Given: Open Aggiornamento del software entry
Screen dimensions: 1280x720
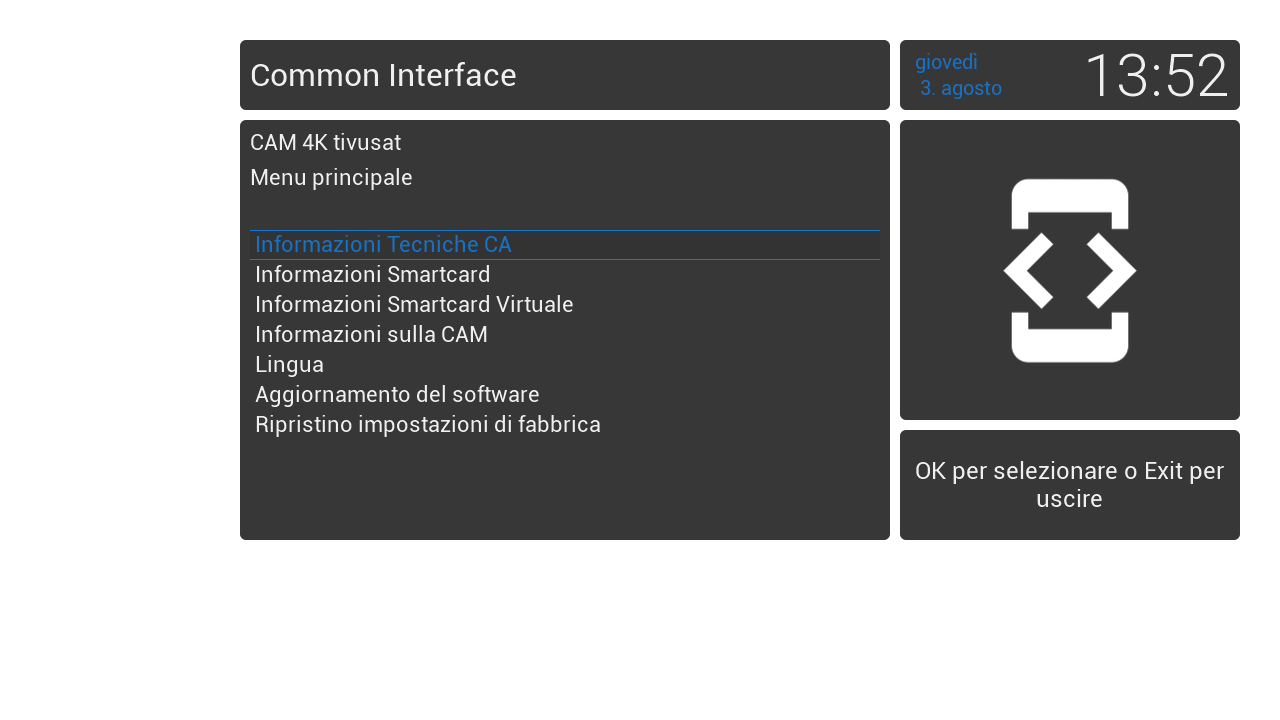Looking at the screenshot, I should pyautogui.click(x=565, y=395).
